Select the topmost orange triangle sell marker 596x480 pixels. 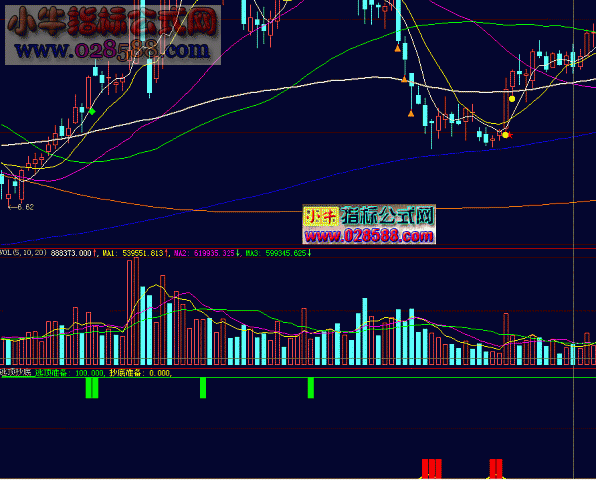[x=398, y=48]
